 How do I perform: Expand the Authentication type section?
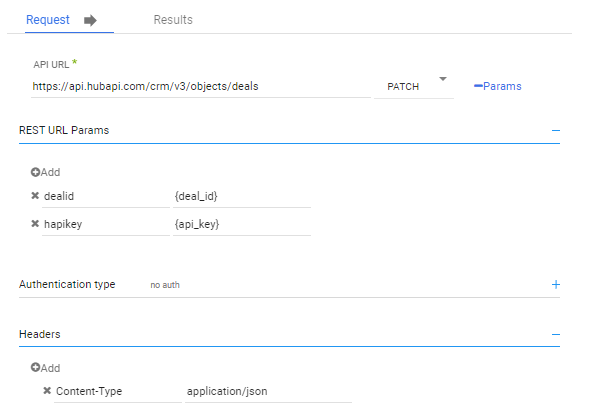pos(556,285)
